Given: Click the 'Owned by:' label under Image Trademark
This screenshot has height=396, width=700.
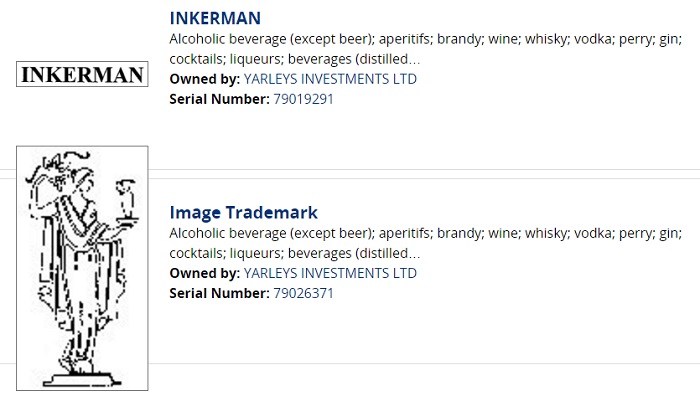Looking at the screenshot, I should tap(204, 273).
